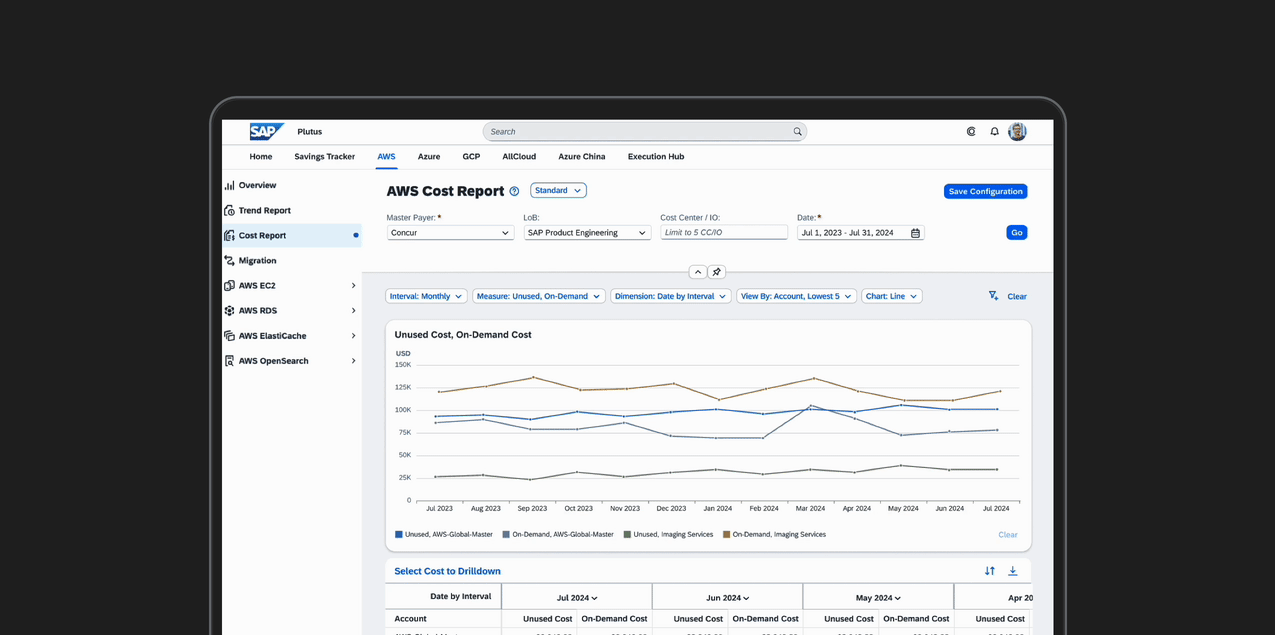Switch to the GCP tab
1275x635 pixels.
(471, 157)
